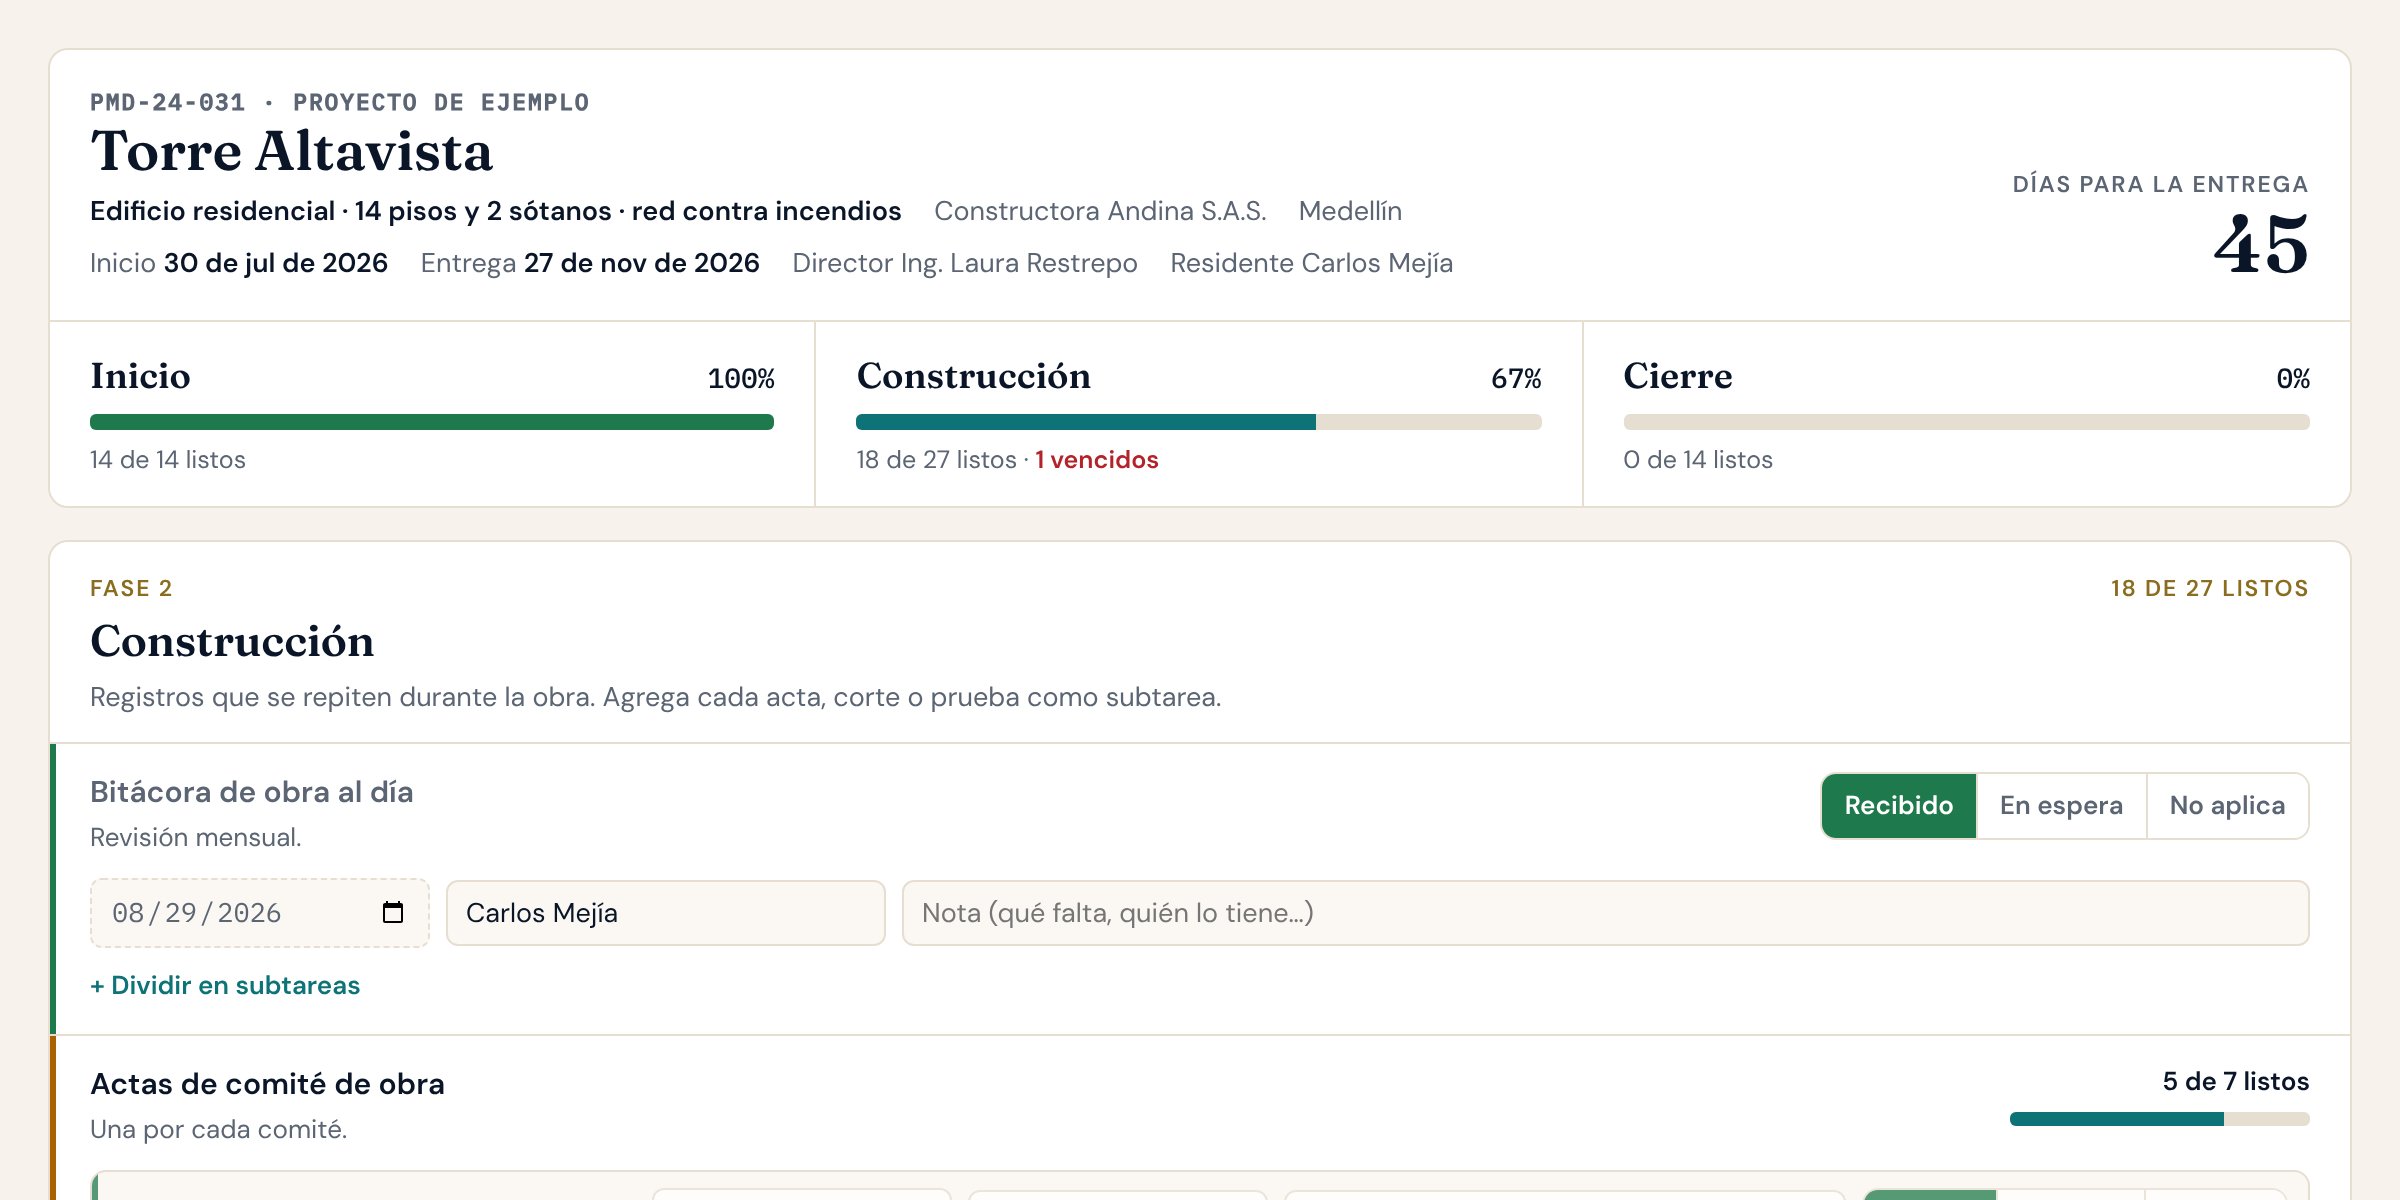Viewport: 2400px width, 1200px height.
Task: Mark Bitácora de obra as No aplica
Action: [x=2227, y=805]
